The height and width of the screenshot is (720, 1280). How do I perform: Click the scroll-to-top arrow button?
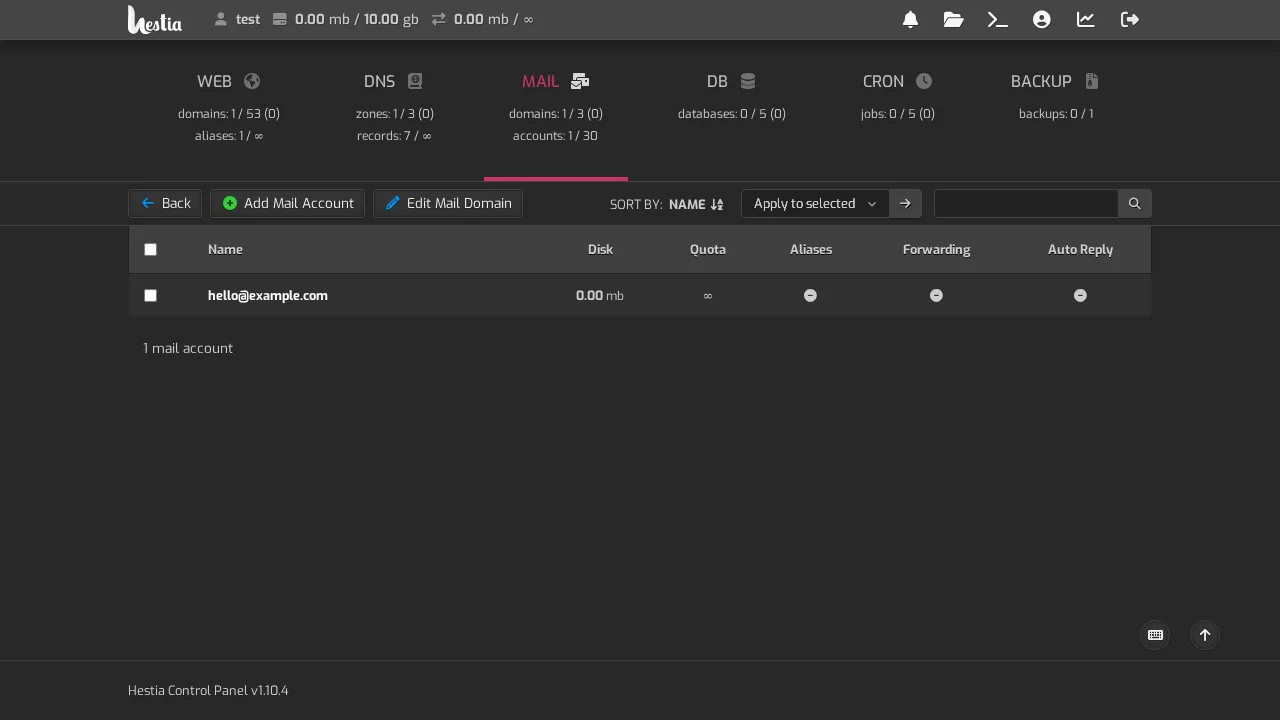pos(1205,635)
